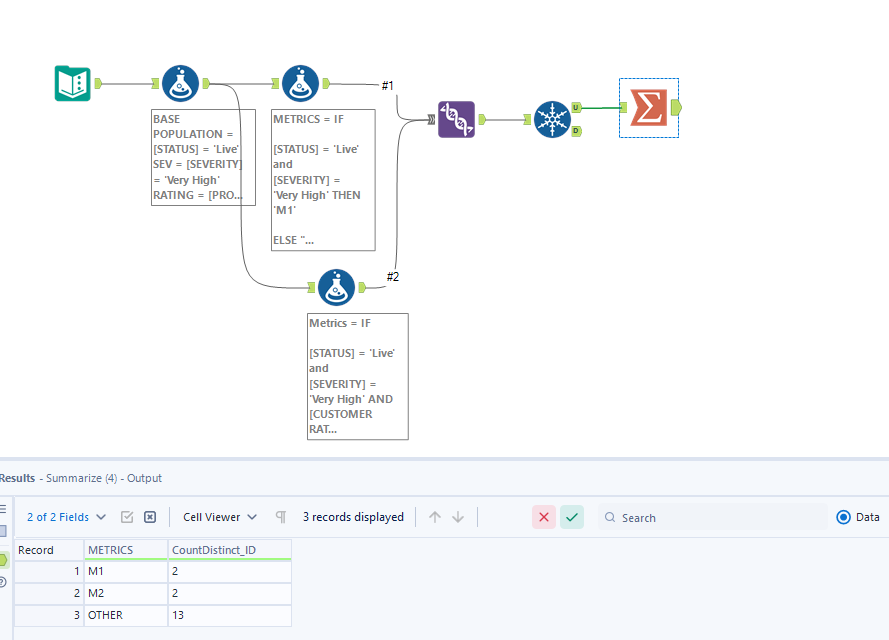This screenshot has width=889, height=640.
Task: Click the Formula tool labeled #1
Action: coord(300,83)
